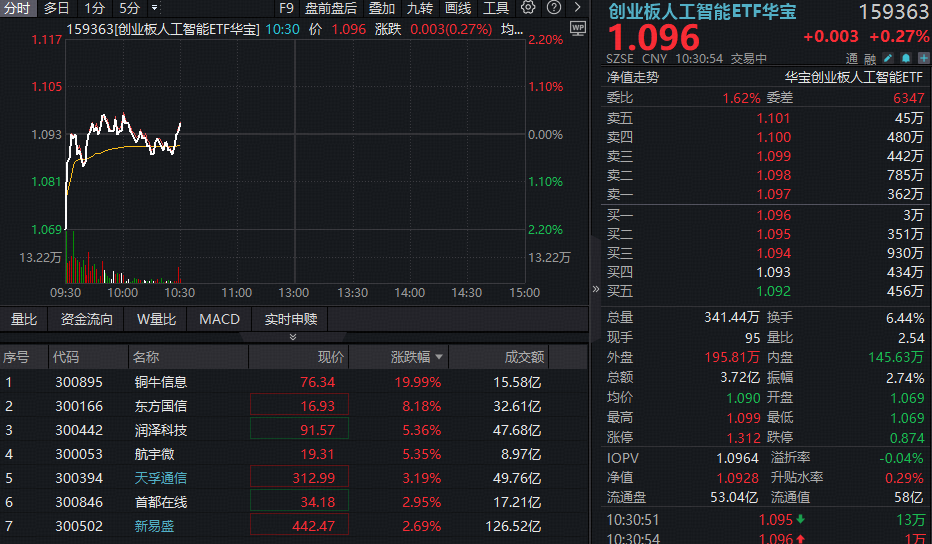932x544 pixels.
Task: Open period dropdown arrow next to 5分
Action: coord(153,8)
